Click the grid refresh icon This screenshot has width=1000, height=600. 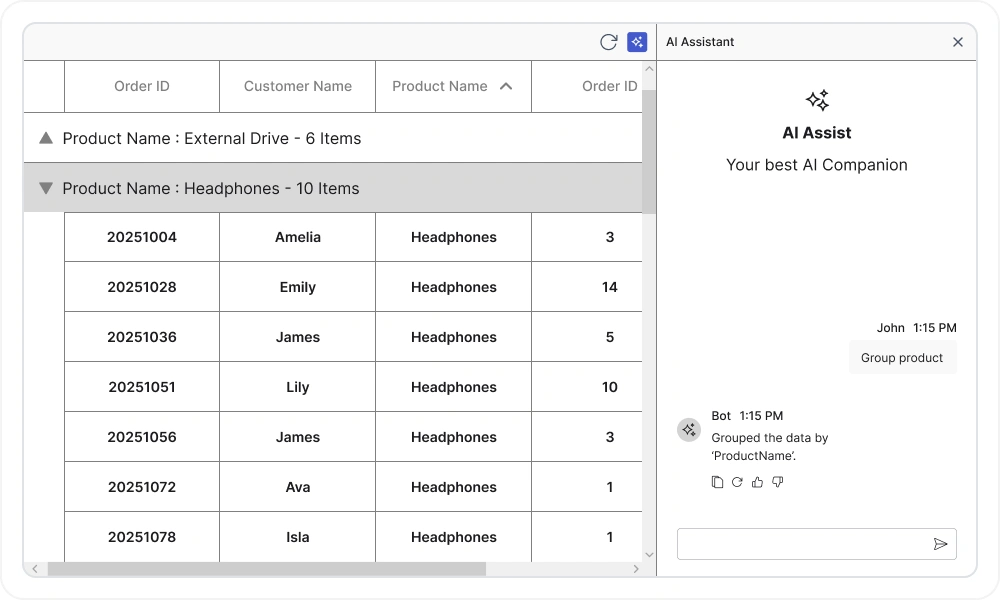coord(608,42)
